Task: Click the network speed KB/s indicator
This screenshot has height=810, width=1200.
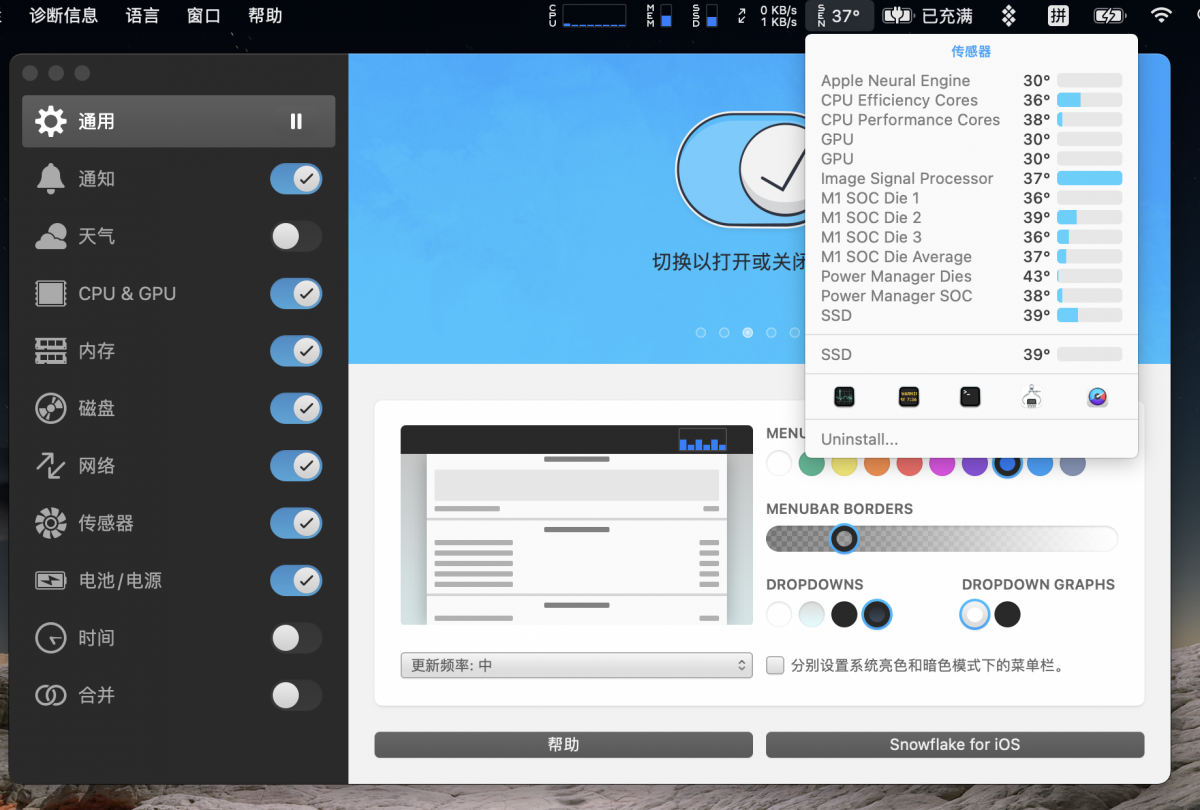Action: click(x=768, y=15)
